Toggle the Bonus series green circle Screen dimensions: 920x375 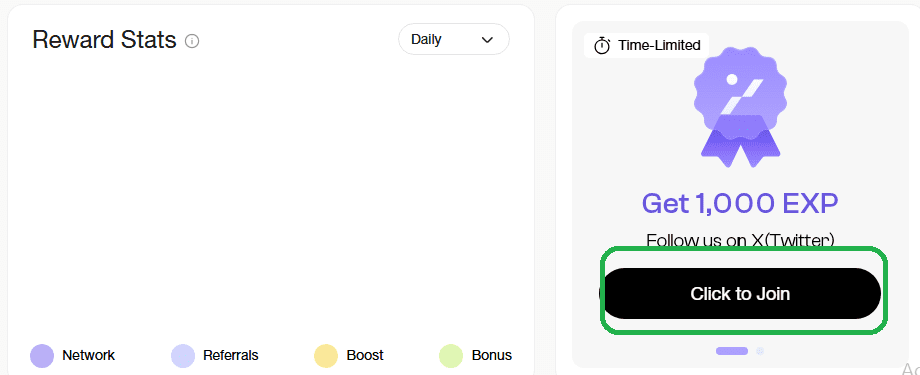(451, 356)
